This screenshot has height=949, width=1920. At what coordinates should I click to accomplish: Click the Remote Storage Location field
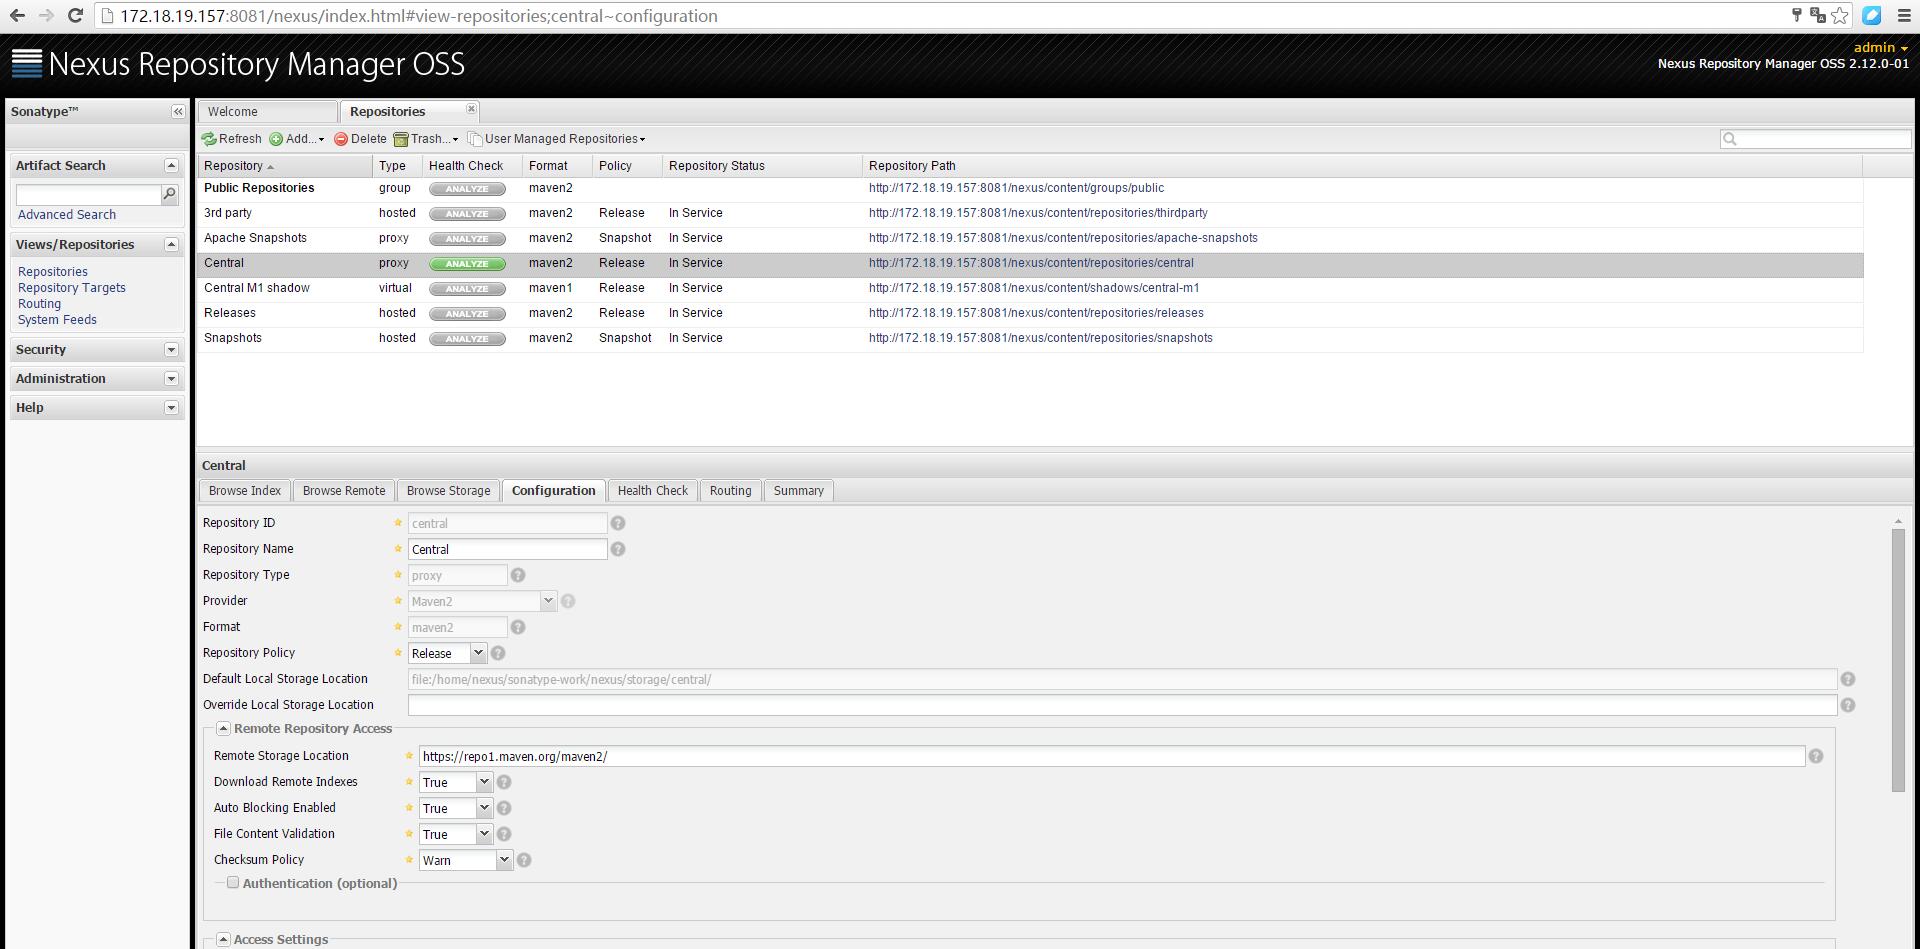[1112, 756]
